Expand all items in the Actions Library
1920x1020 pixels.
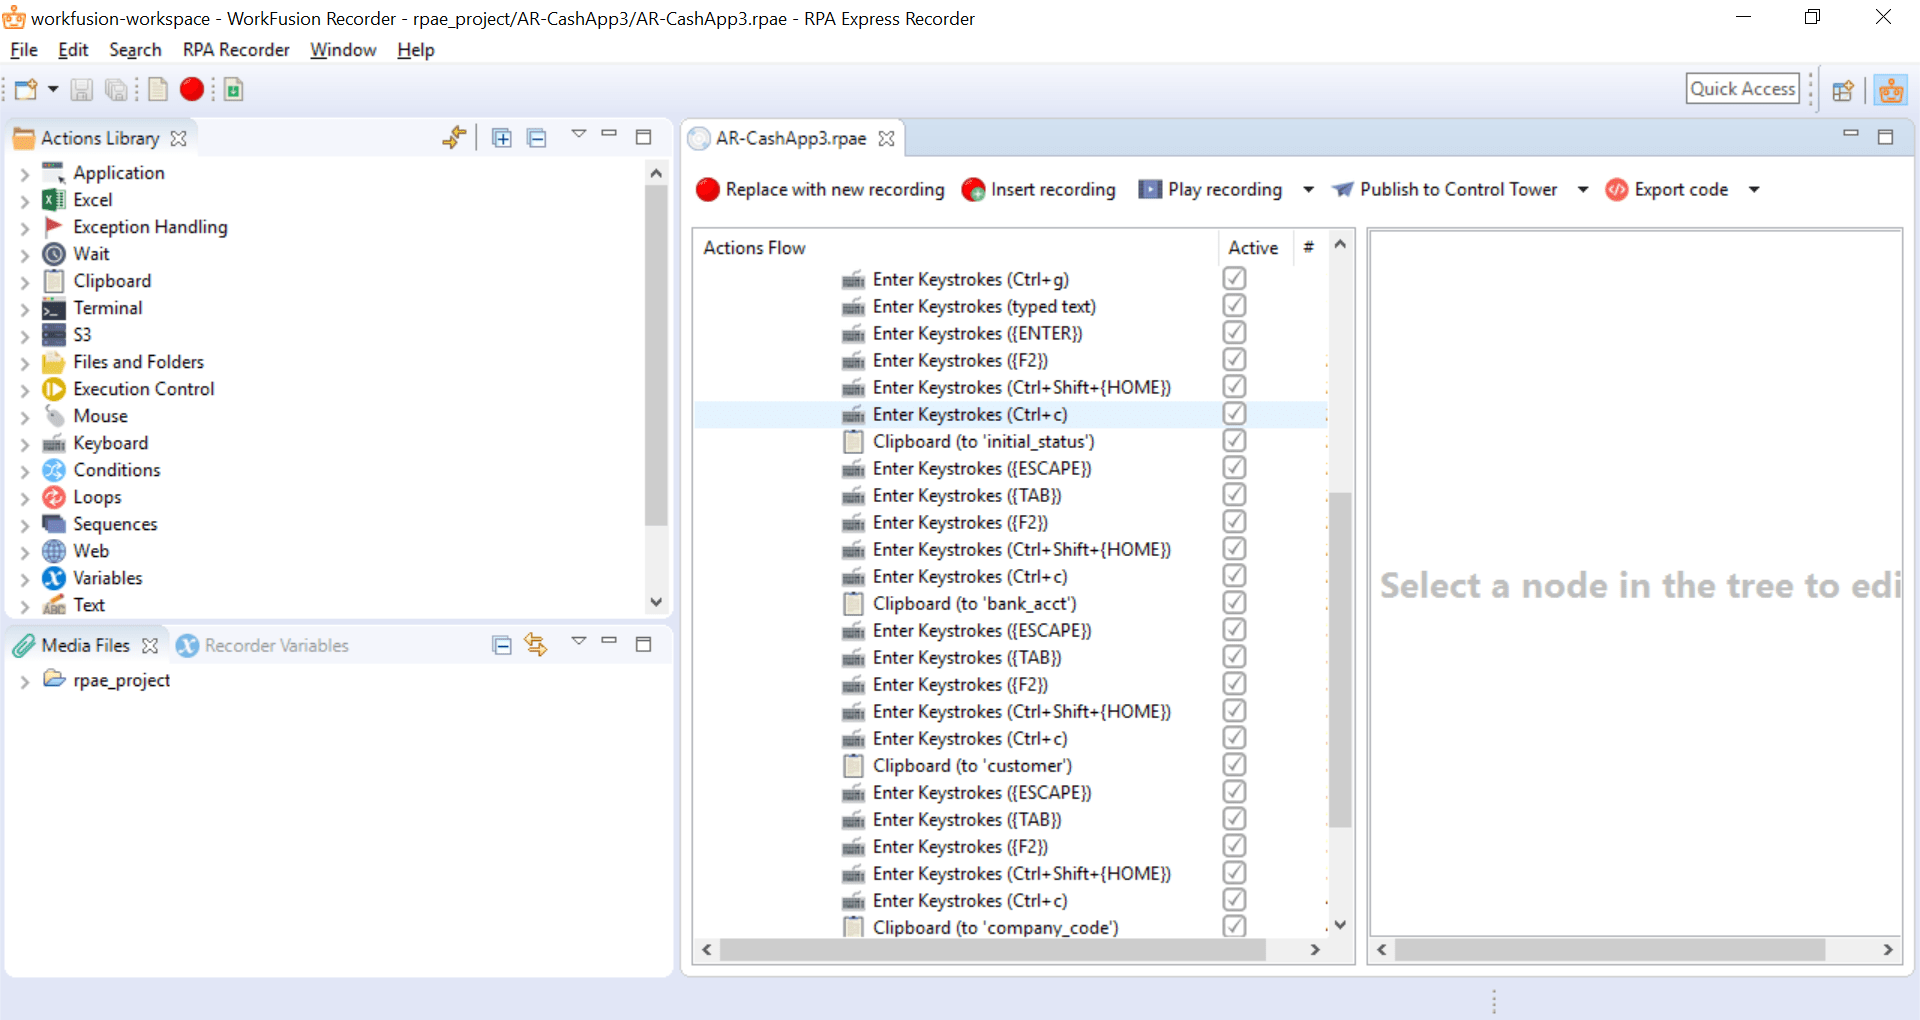[502, 138]
